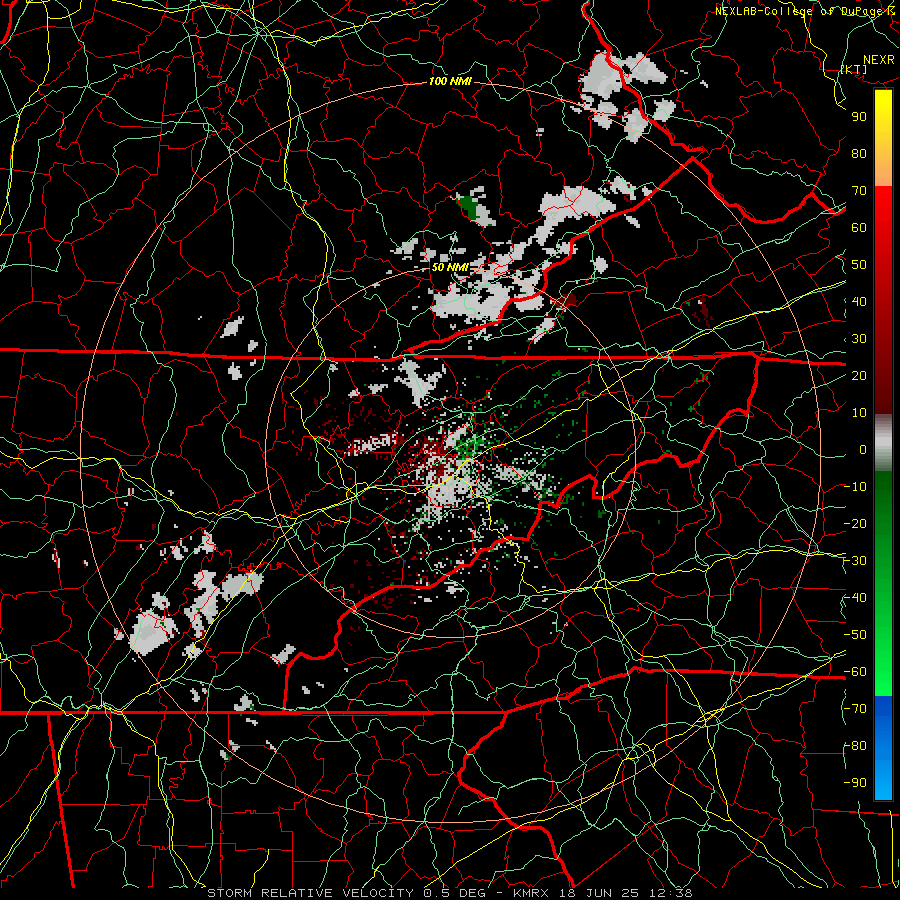The image size is (900, 900).
Task: Click the "50 NMI" range ring label
Action: pyautogui.click(x=450, y=267)
